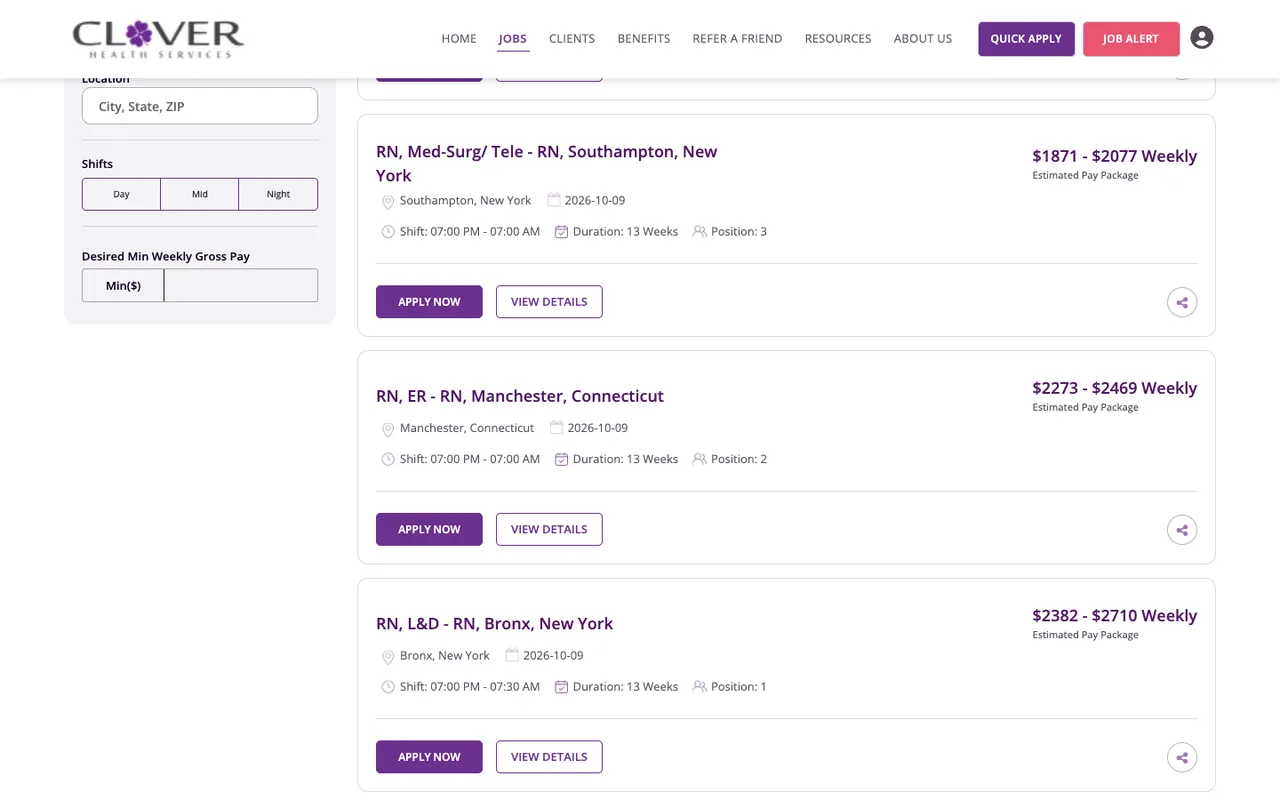Open the Clients page
Viewport: 1280px width, 800px height.
point(572,39)
